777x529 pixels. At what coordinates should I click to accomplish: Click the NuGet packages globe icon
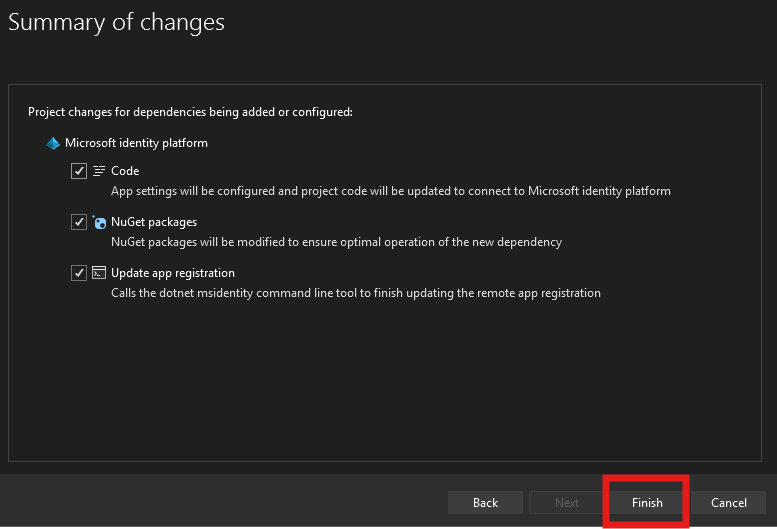(x=99, y=222)
